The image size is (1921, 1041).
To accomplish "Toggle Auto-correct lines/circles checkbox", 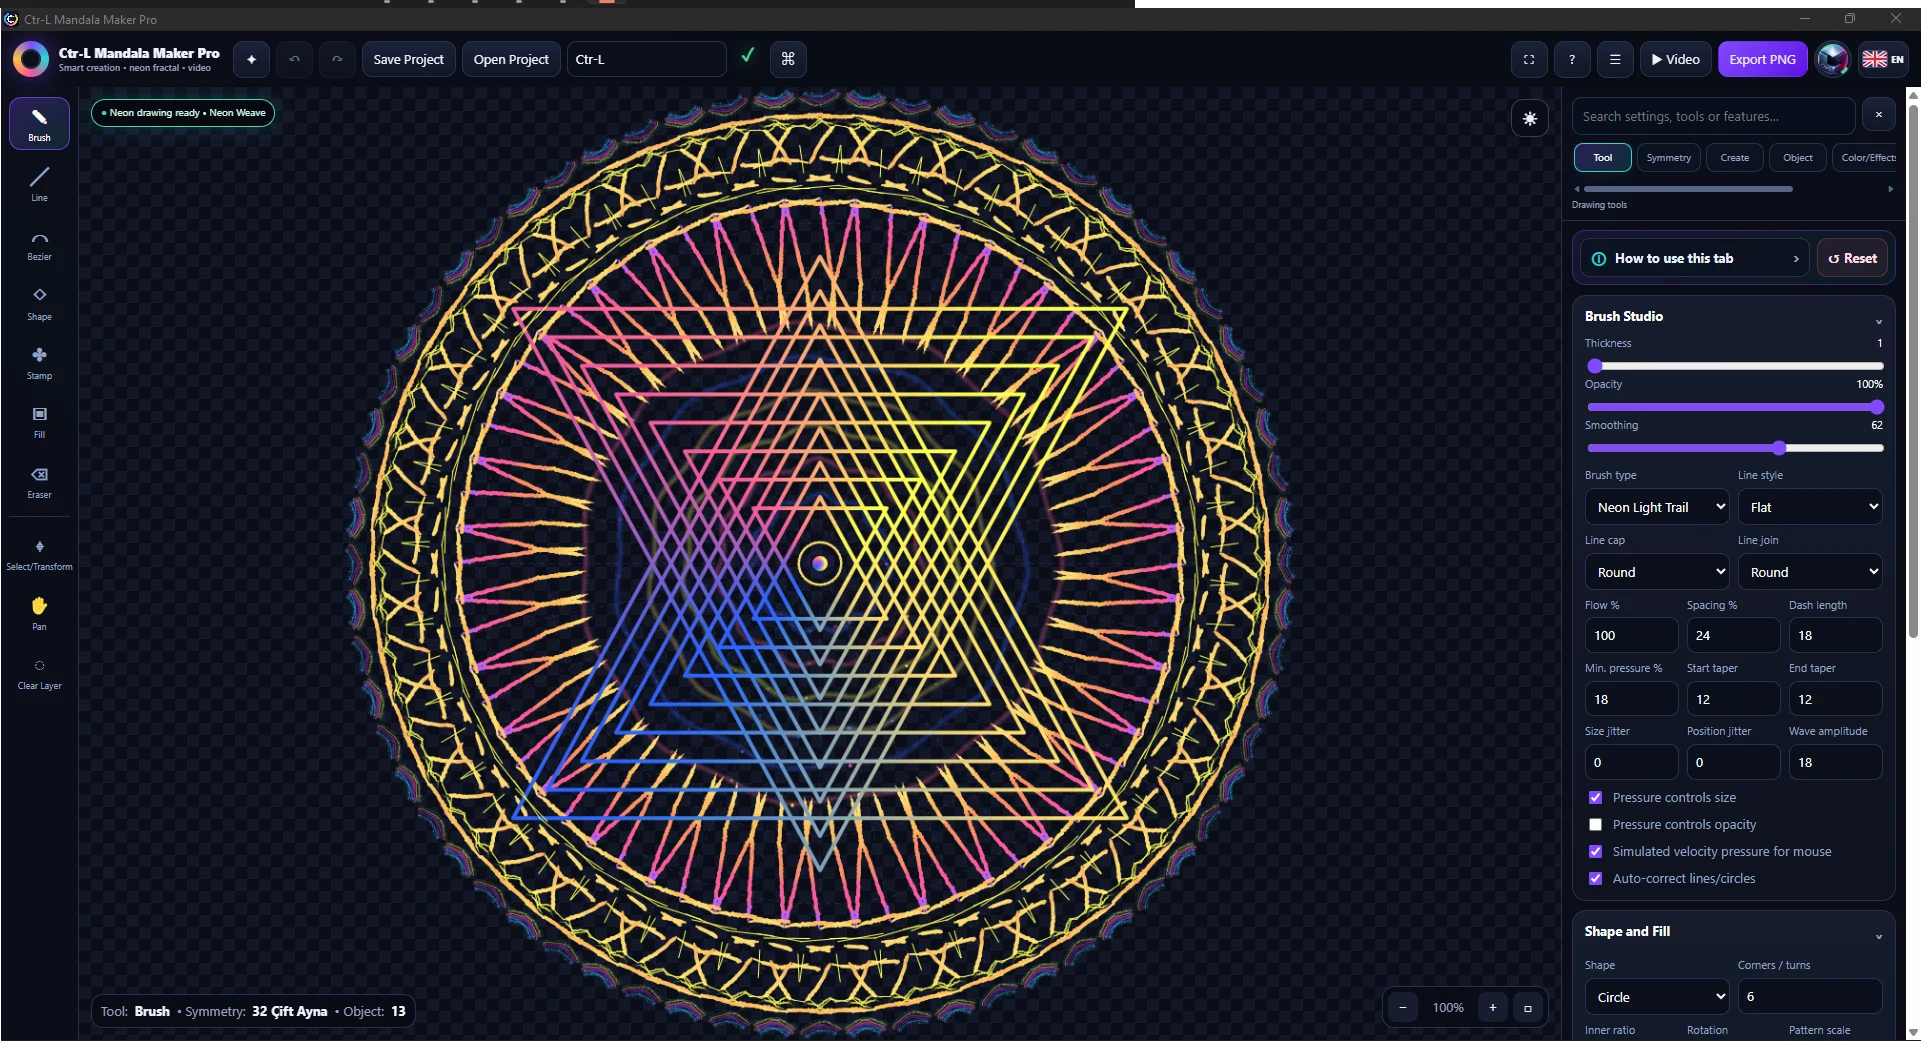I will (1596, 878).
